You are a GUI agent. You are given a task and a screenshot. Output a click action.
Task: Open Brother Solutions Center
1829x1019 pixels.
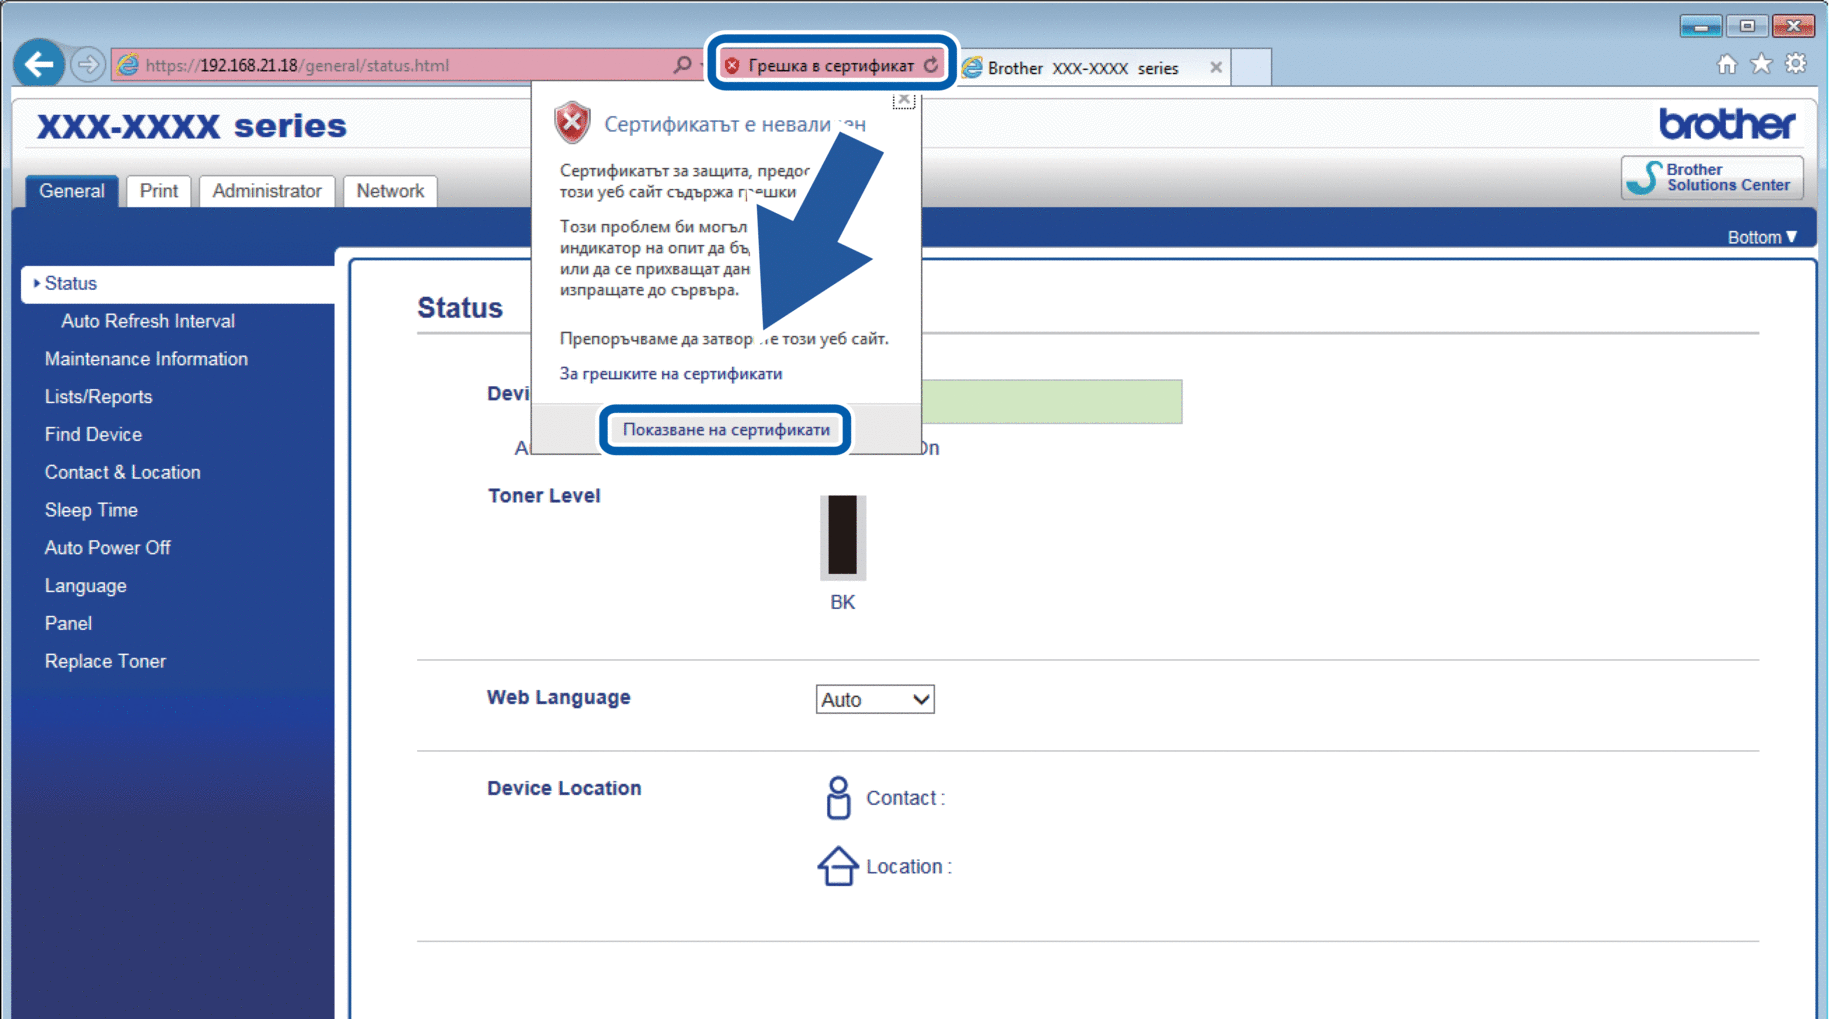click(x=1712, y=177)
